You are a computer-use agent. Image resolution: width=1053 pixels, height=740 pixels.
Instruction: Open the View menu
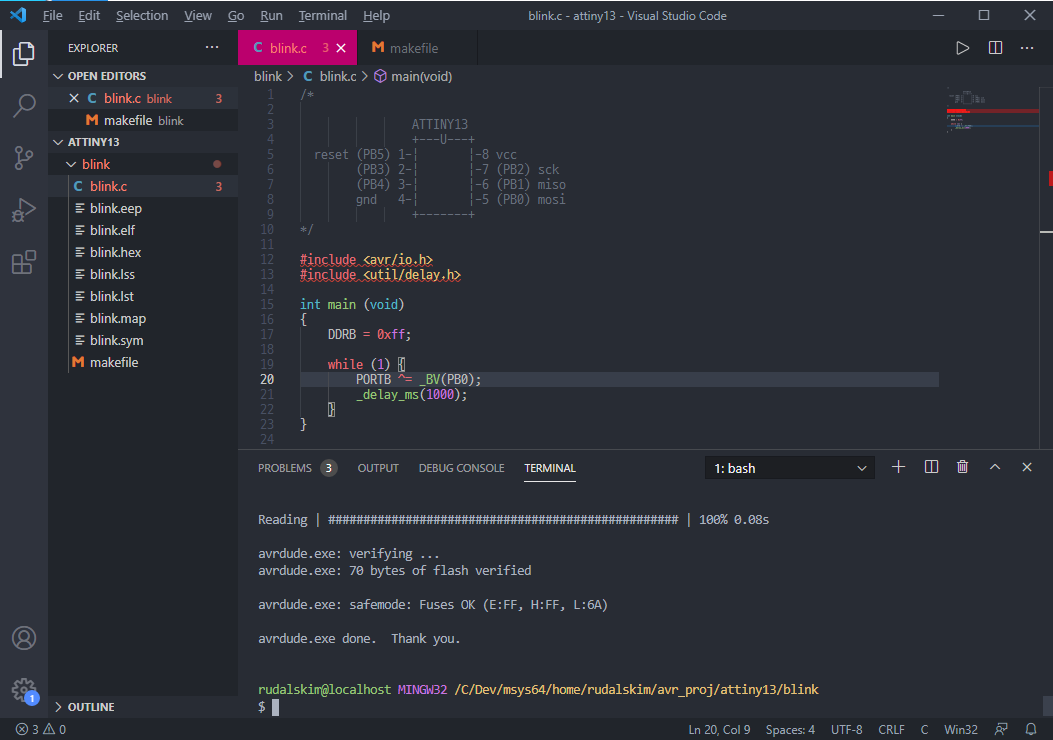[197, 15]
